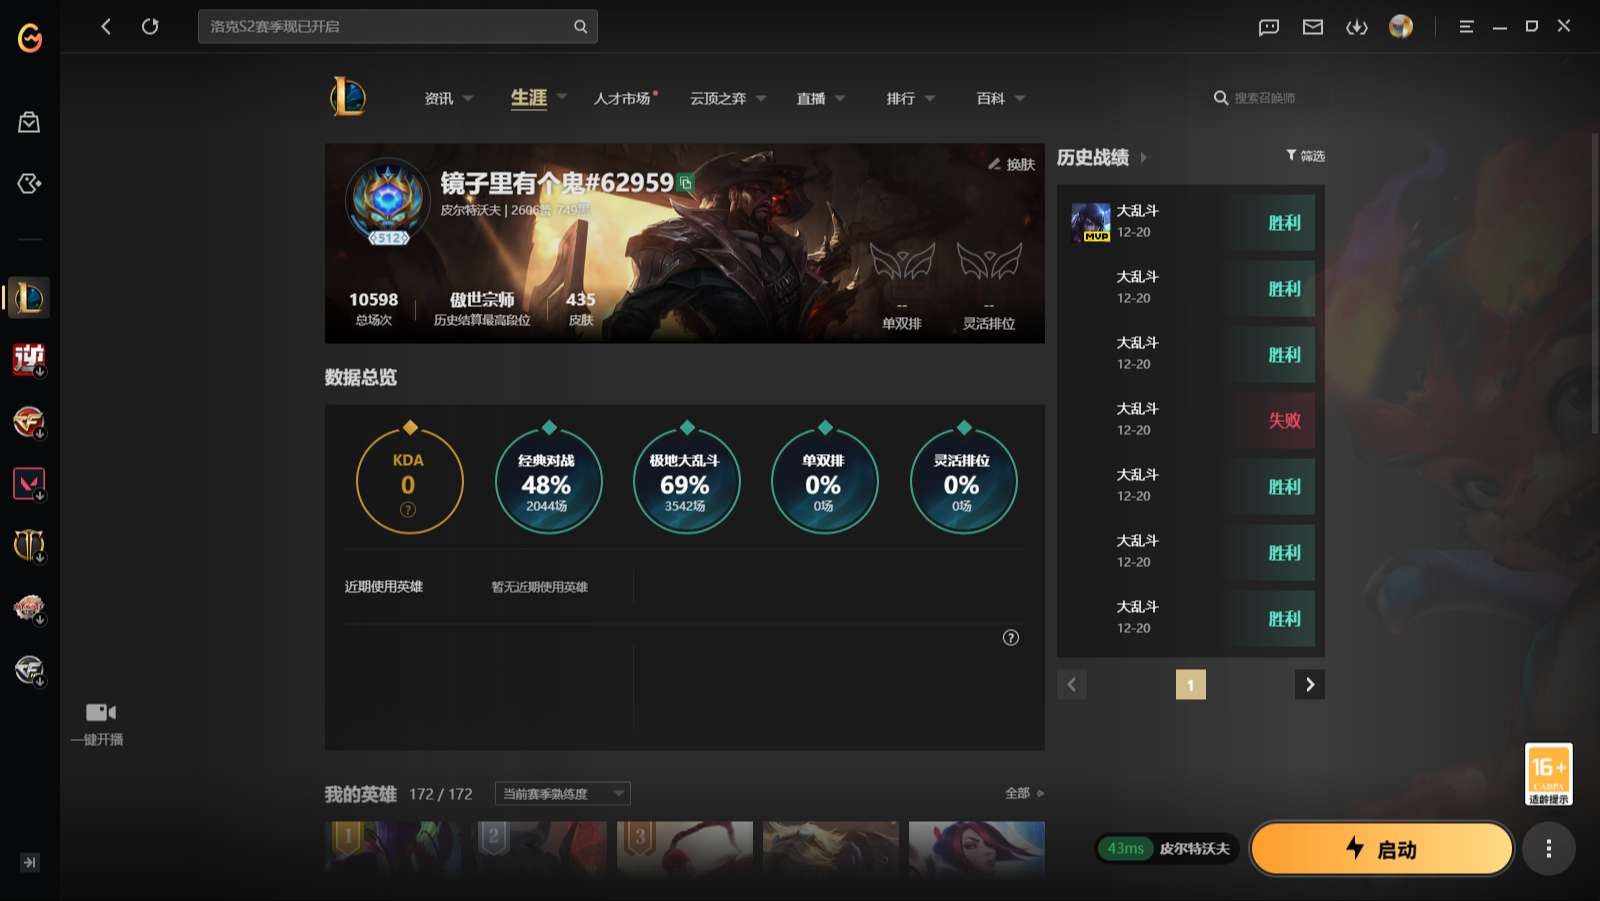The width and height of the screenshot is (1600, 901).
Task: Open the 生涯 tab
Action: tap(529, 98)
